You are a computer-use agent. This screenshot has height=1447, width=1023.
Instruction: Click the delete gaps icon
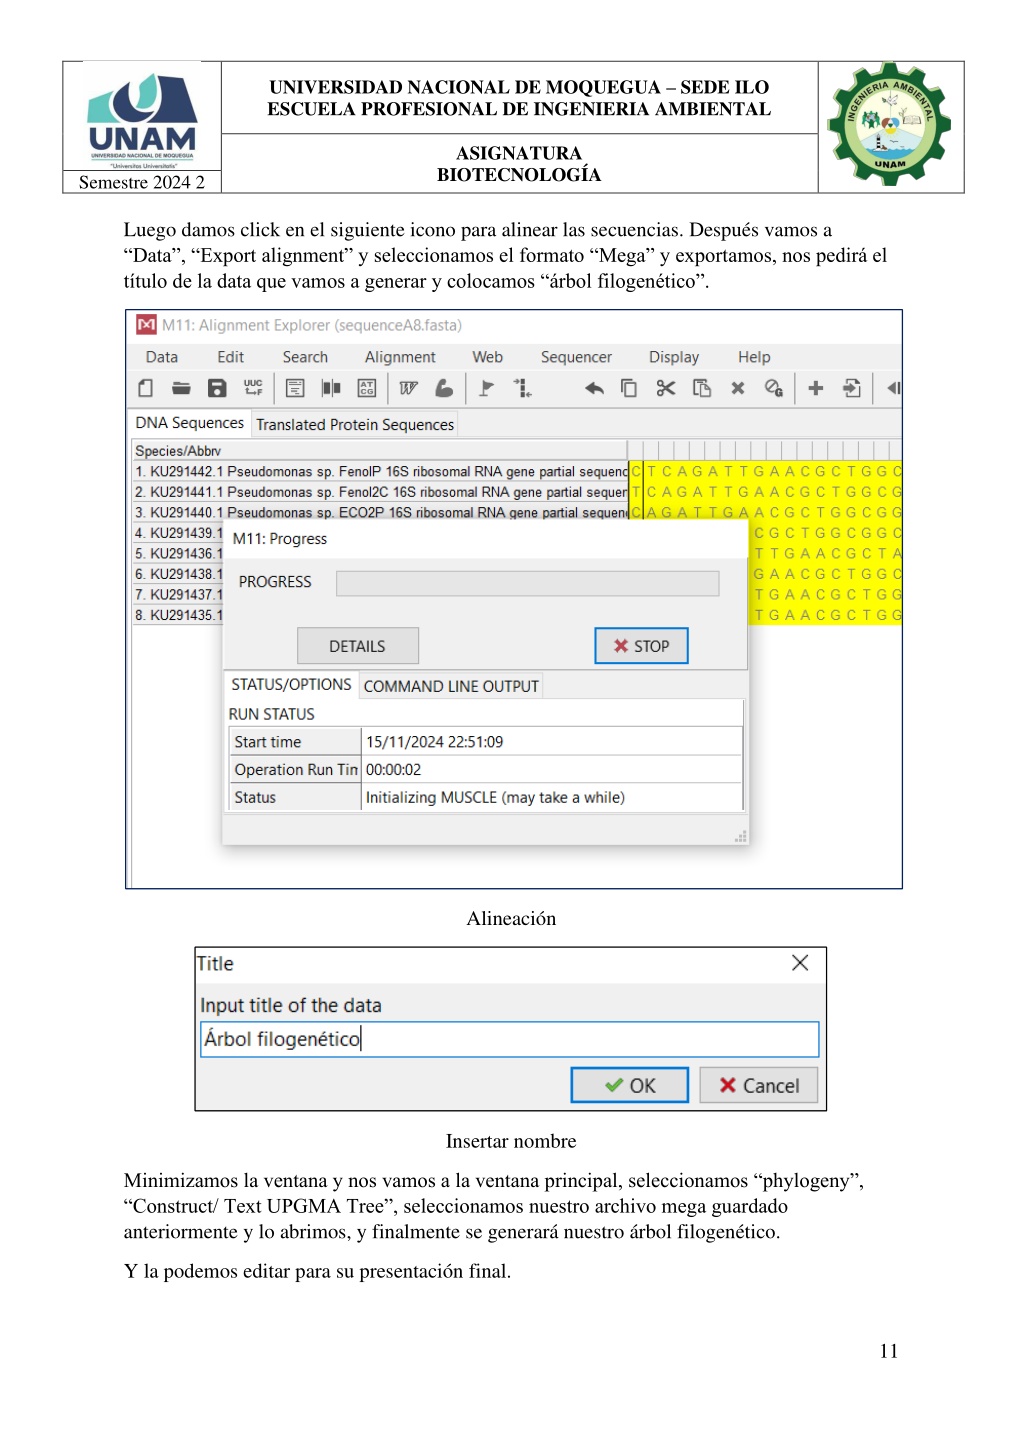coord(773,388)
